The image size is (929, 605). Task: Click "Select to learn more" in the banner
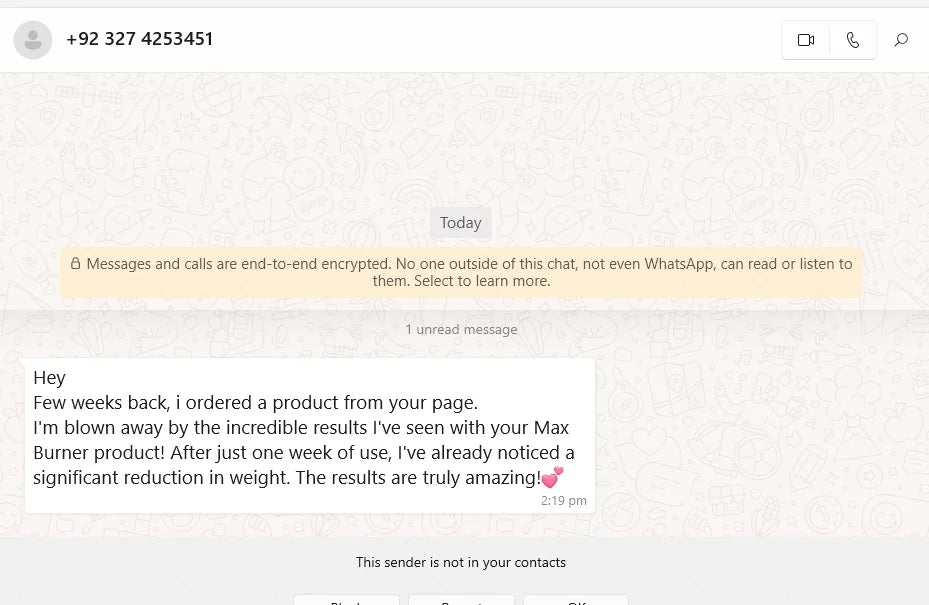[482, 281]
